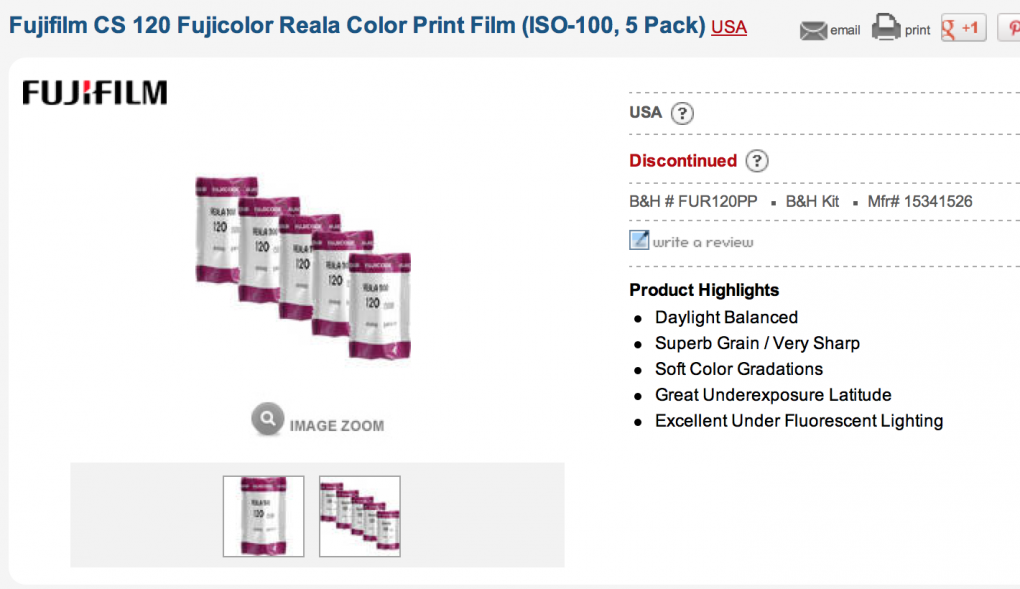Click the B&H Kit label
This screenshot has width=1020, height=589.
pyautogui.click(x=812, y=202)
